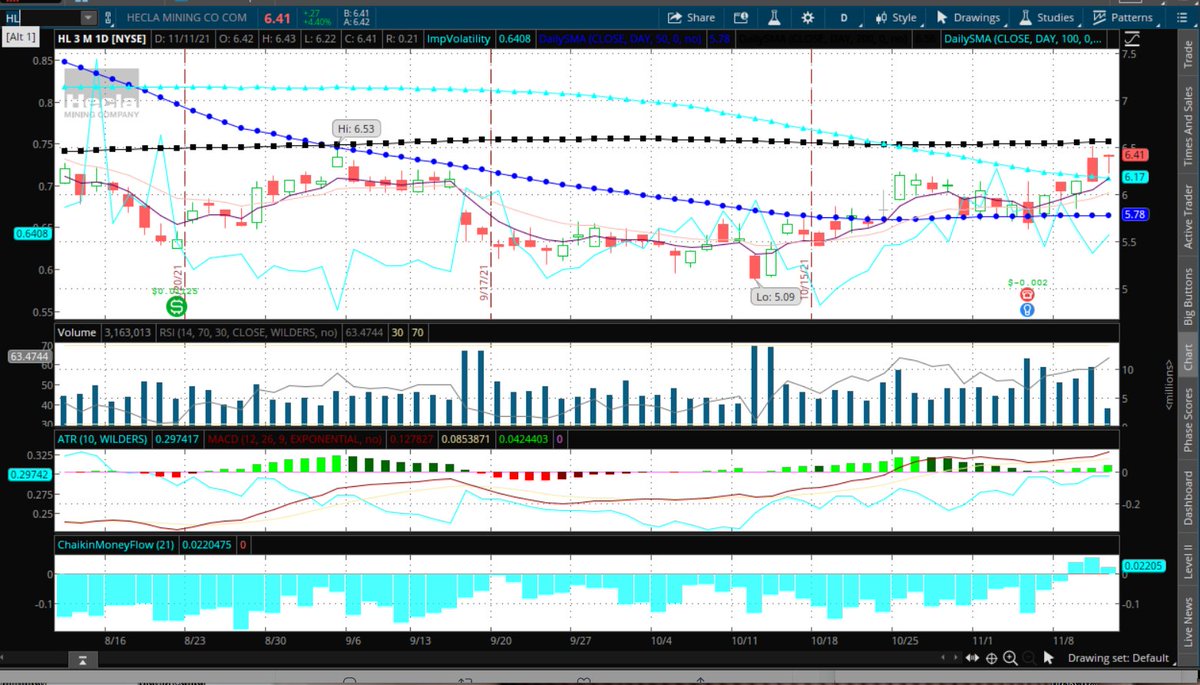
Task: Open the economic calendar icon beside Share
Action: pos(739,17)
